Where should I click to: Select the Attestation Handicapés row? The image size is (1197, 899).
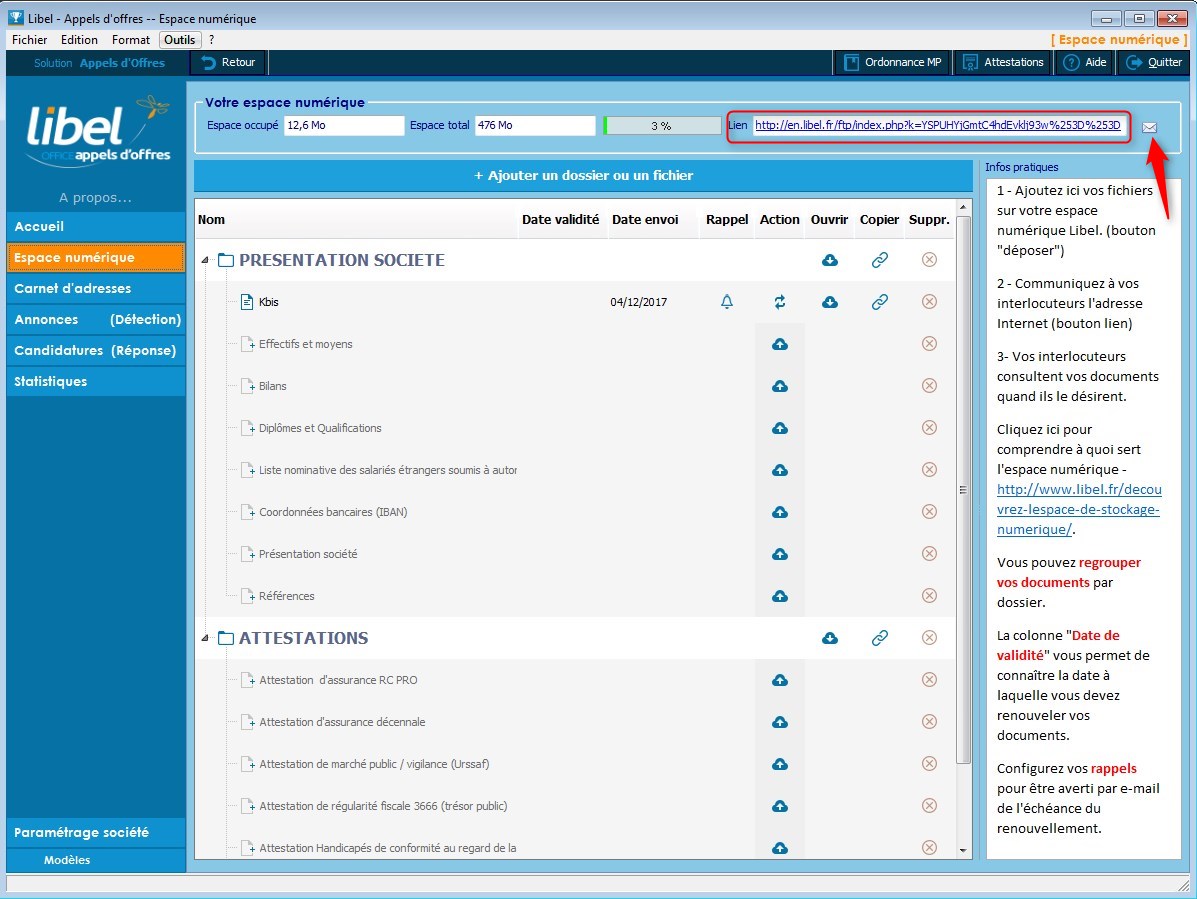pos(574,848)
